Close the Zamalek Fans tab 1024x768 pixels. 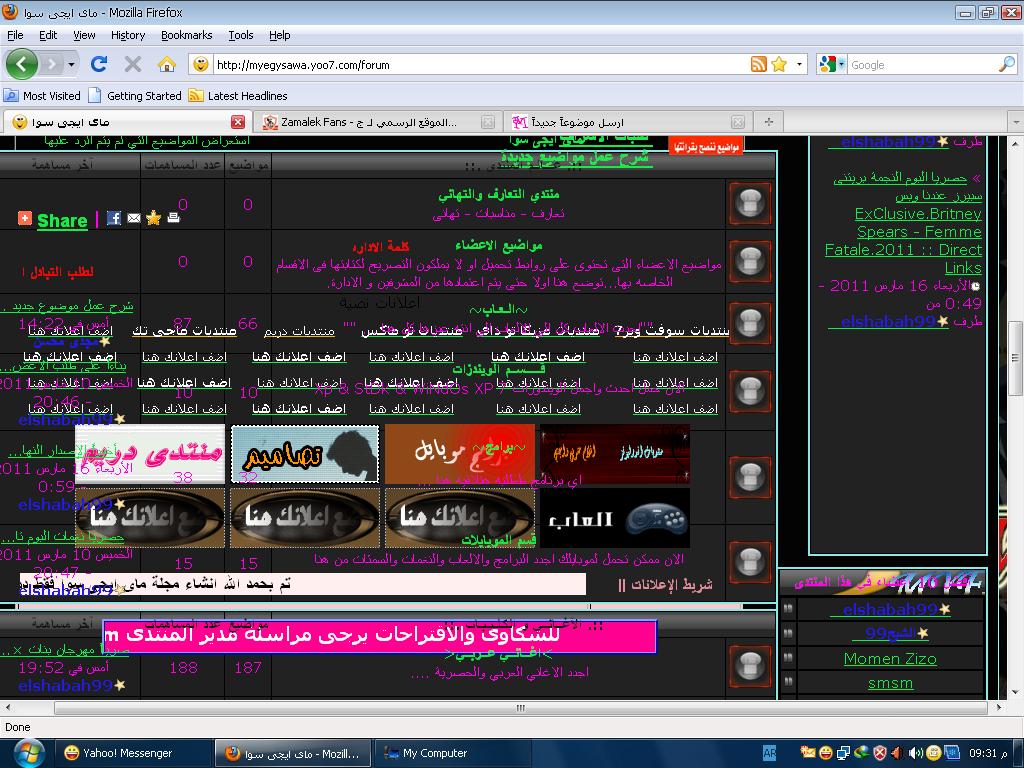pos(488,122)
